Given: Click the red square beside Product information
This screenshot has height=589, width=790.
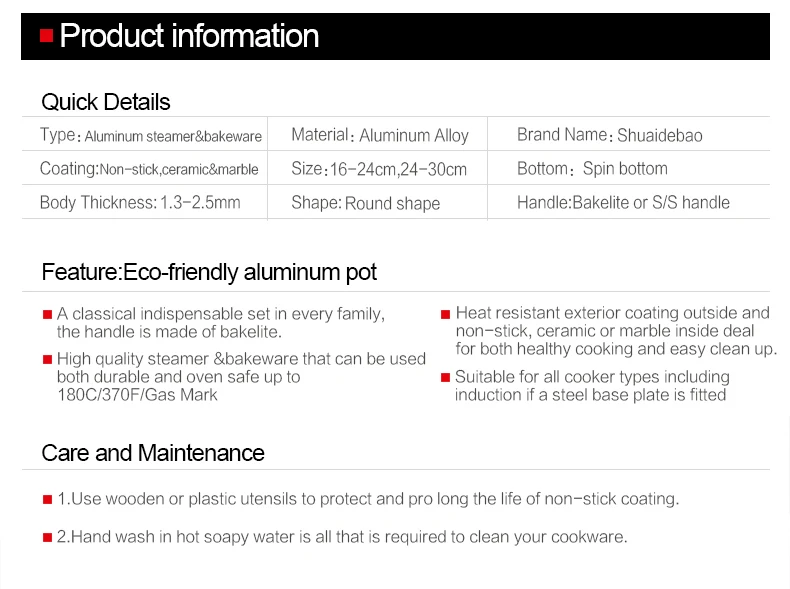Looking at the screenshot, I should (46, 36).
